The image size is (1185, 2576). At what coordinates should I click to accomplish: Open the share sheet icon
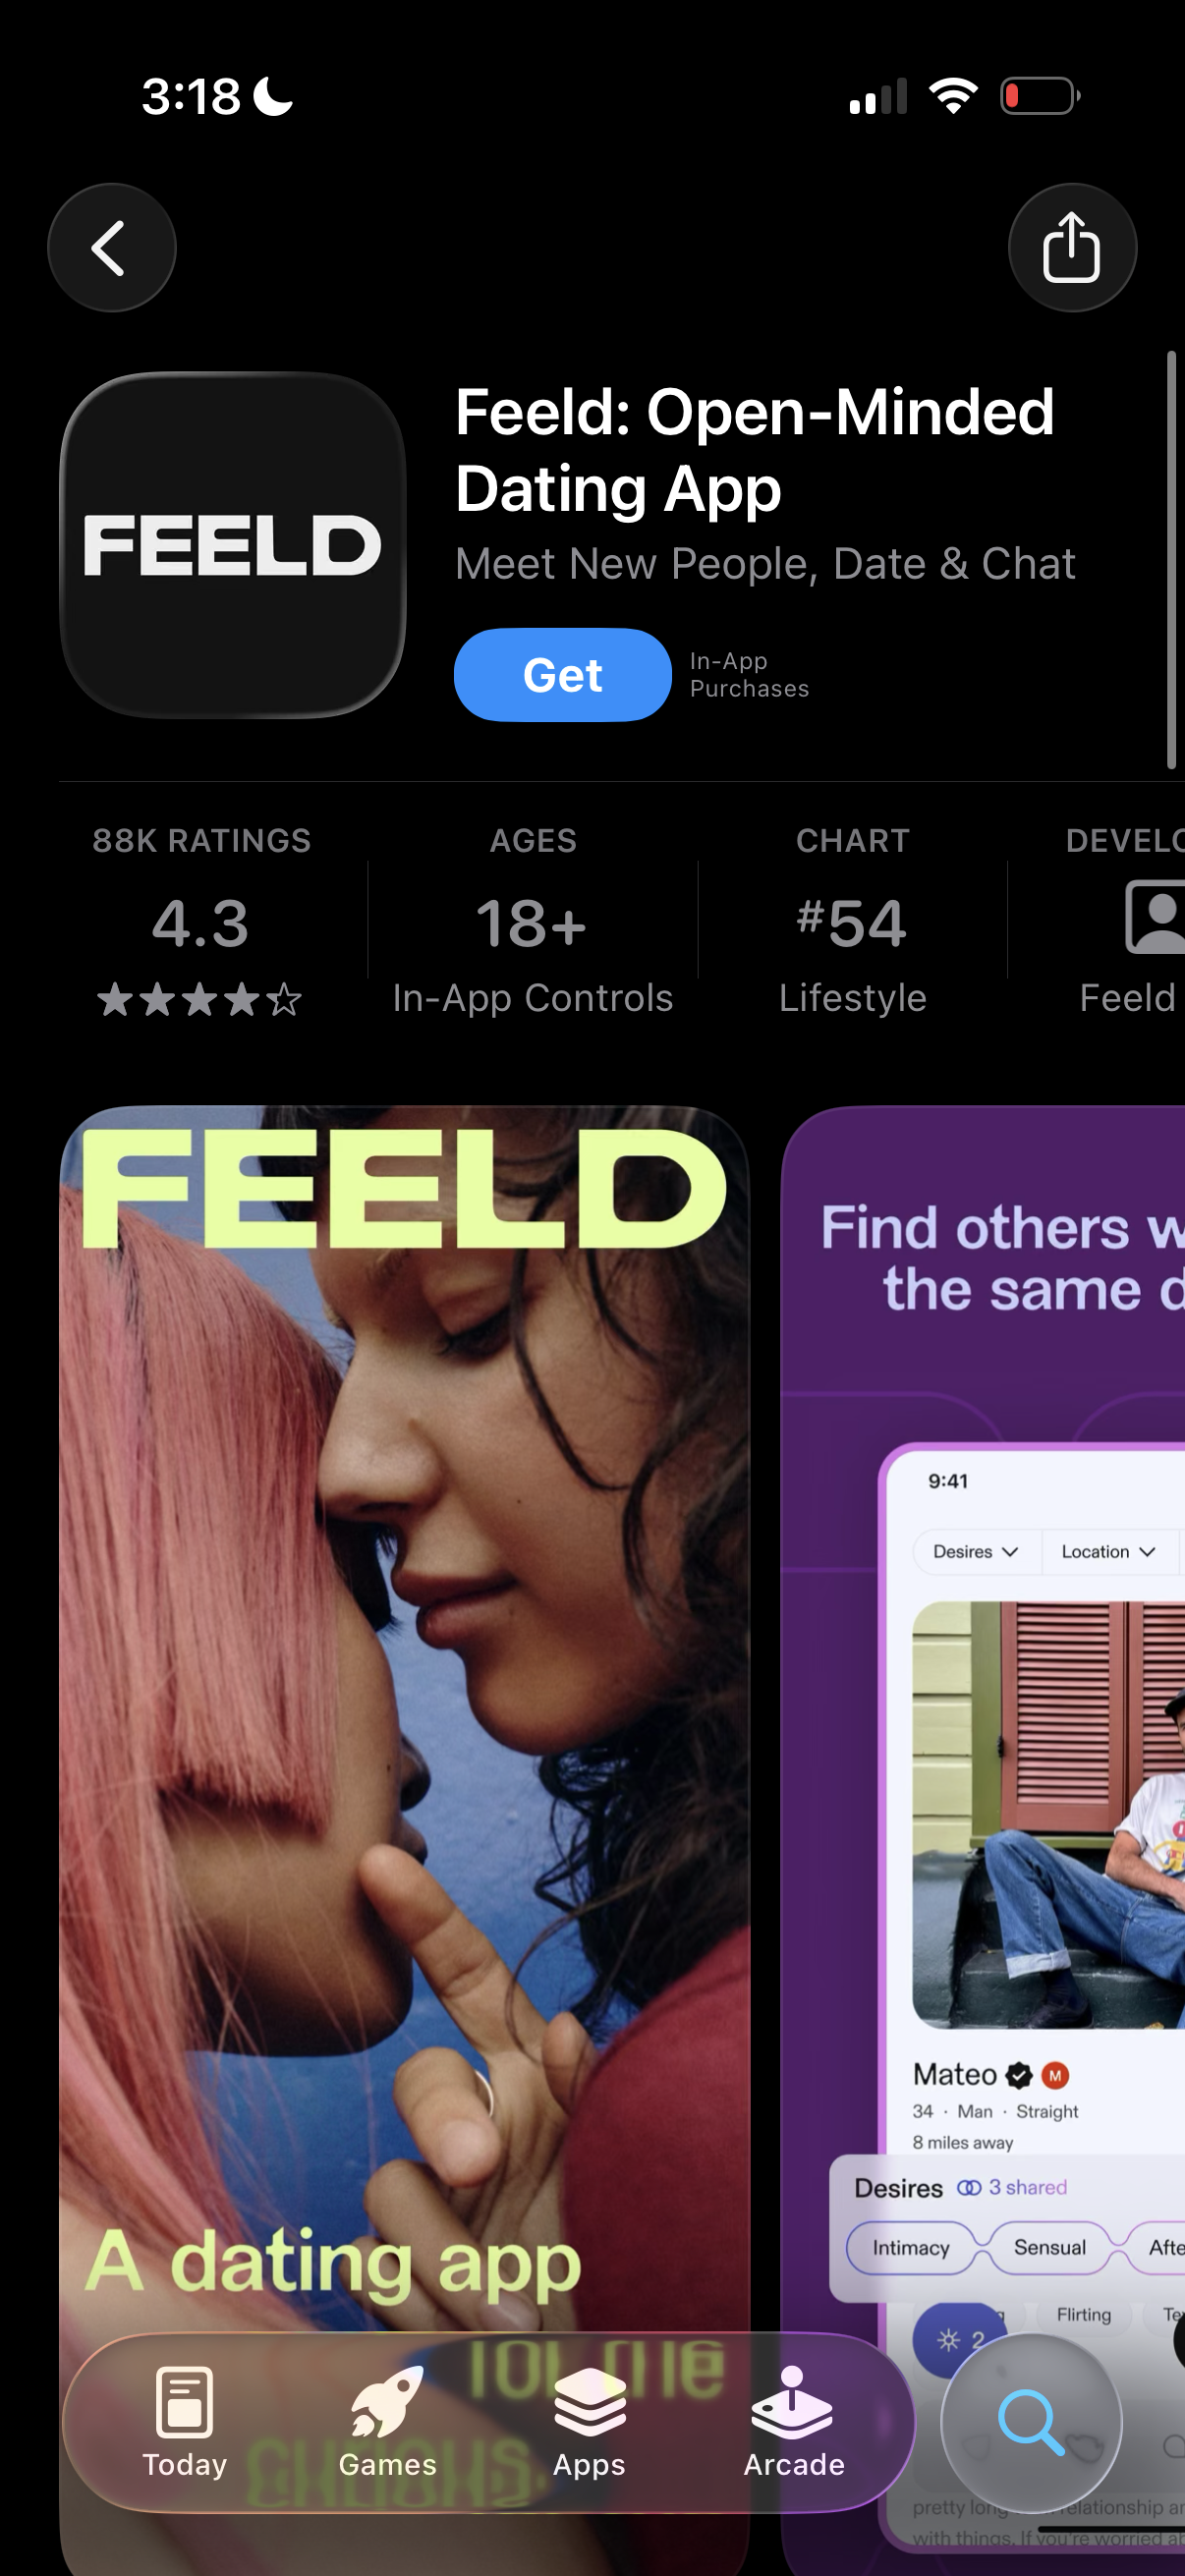tap(1072, 248)
